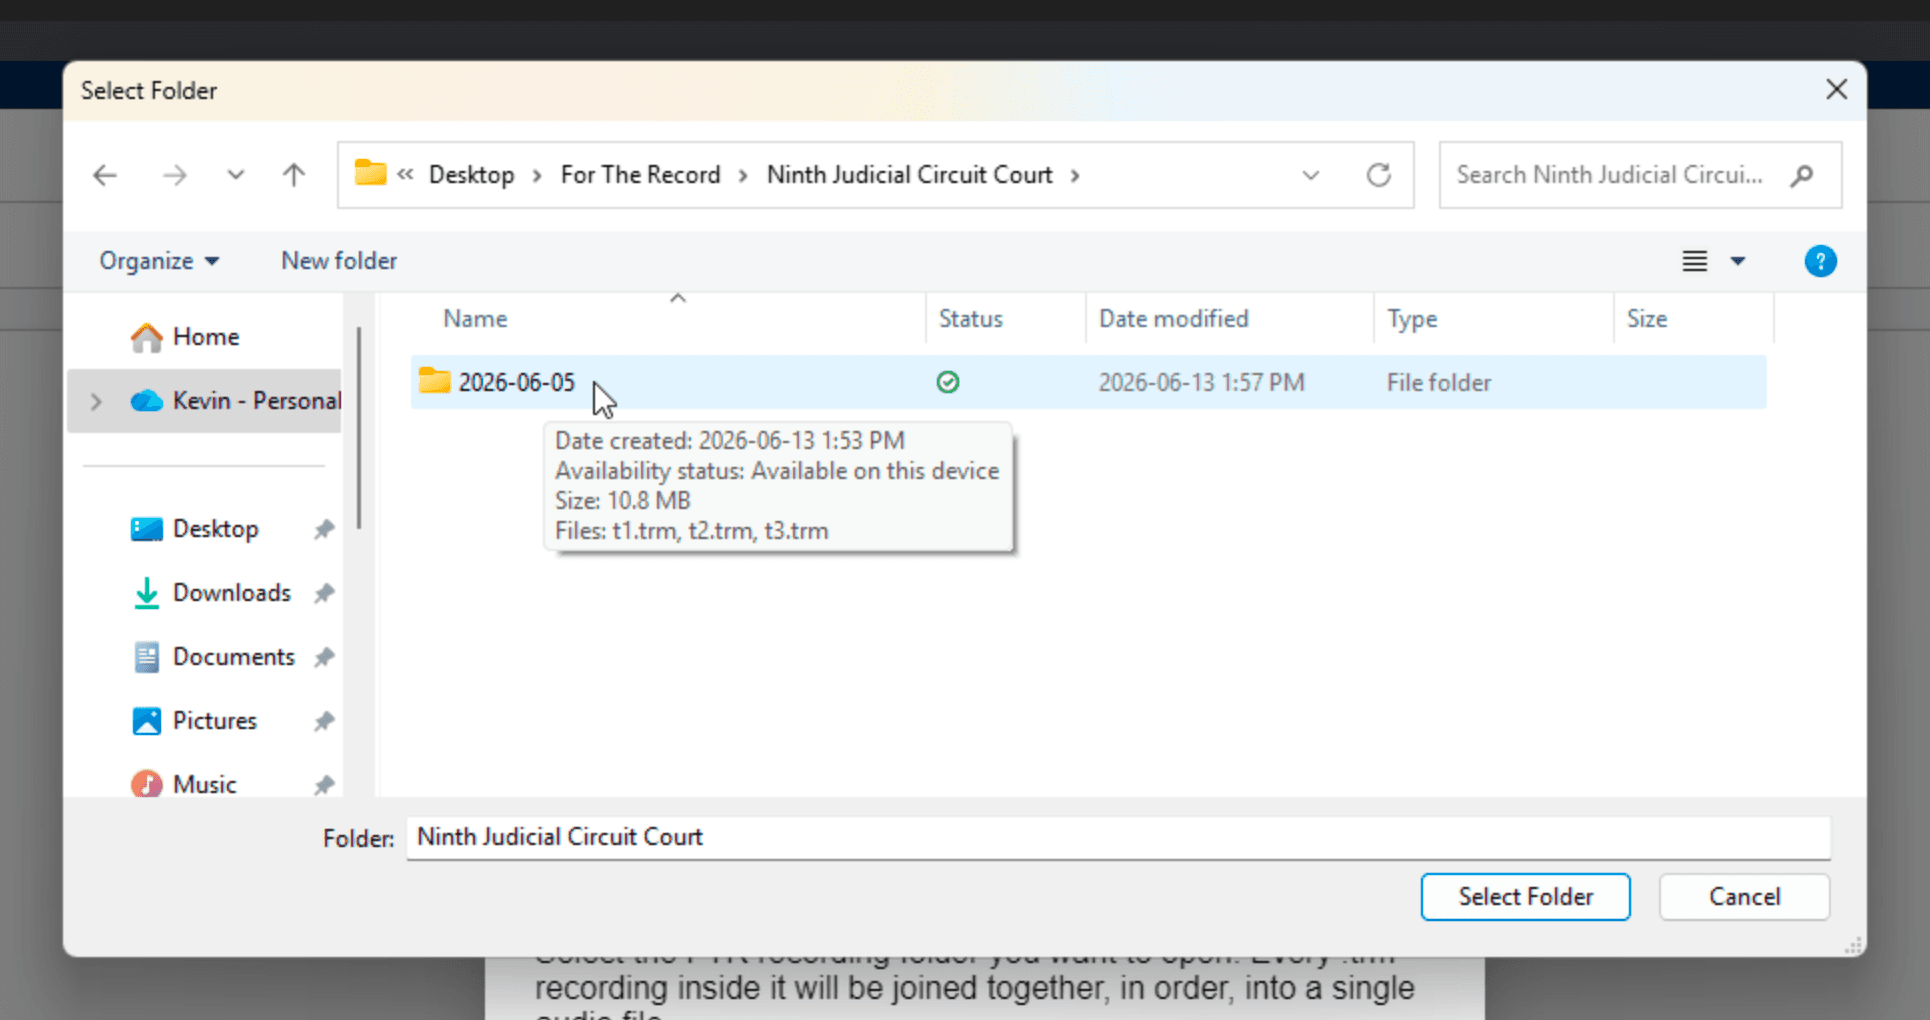Click the File folder type cell

tap(1438, 383)
